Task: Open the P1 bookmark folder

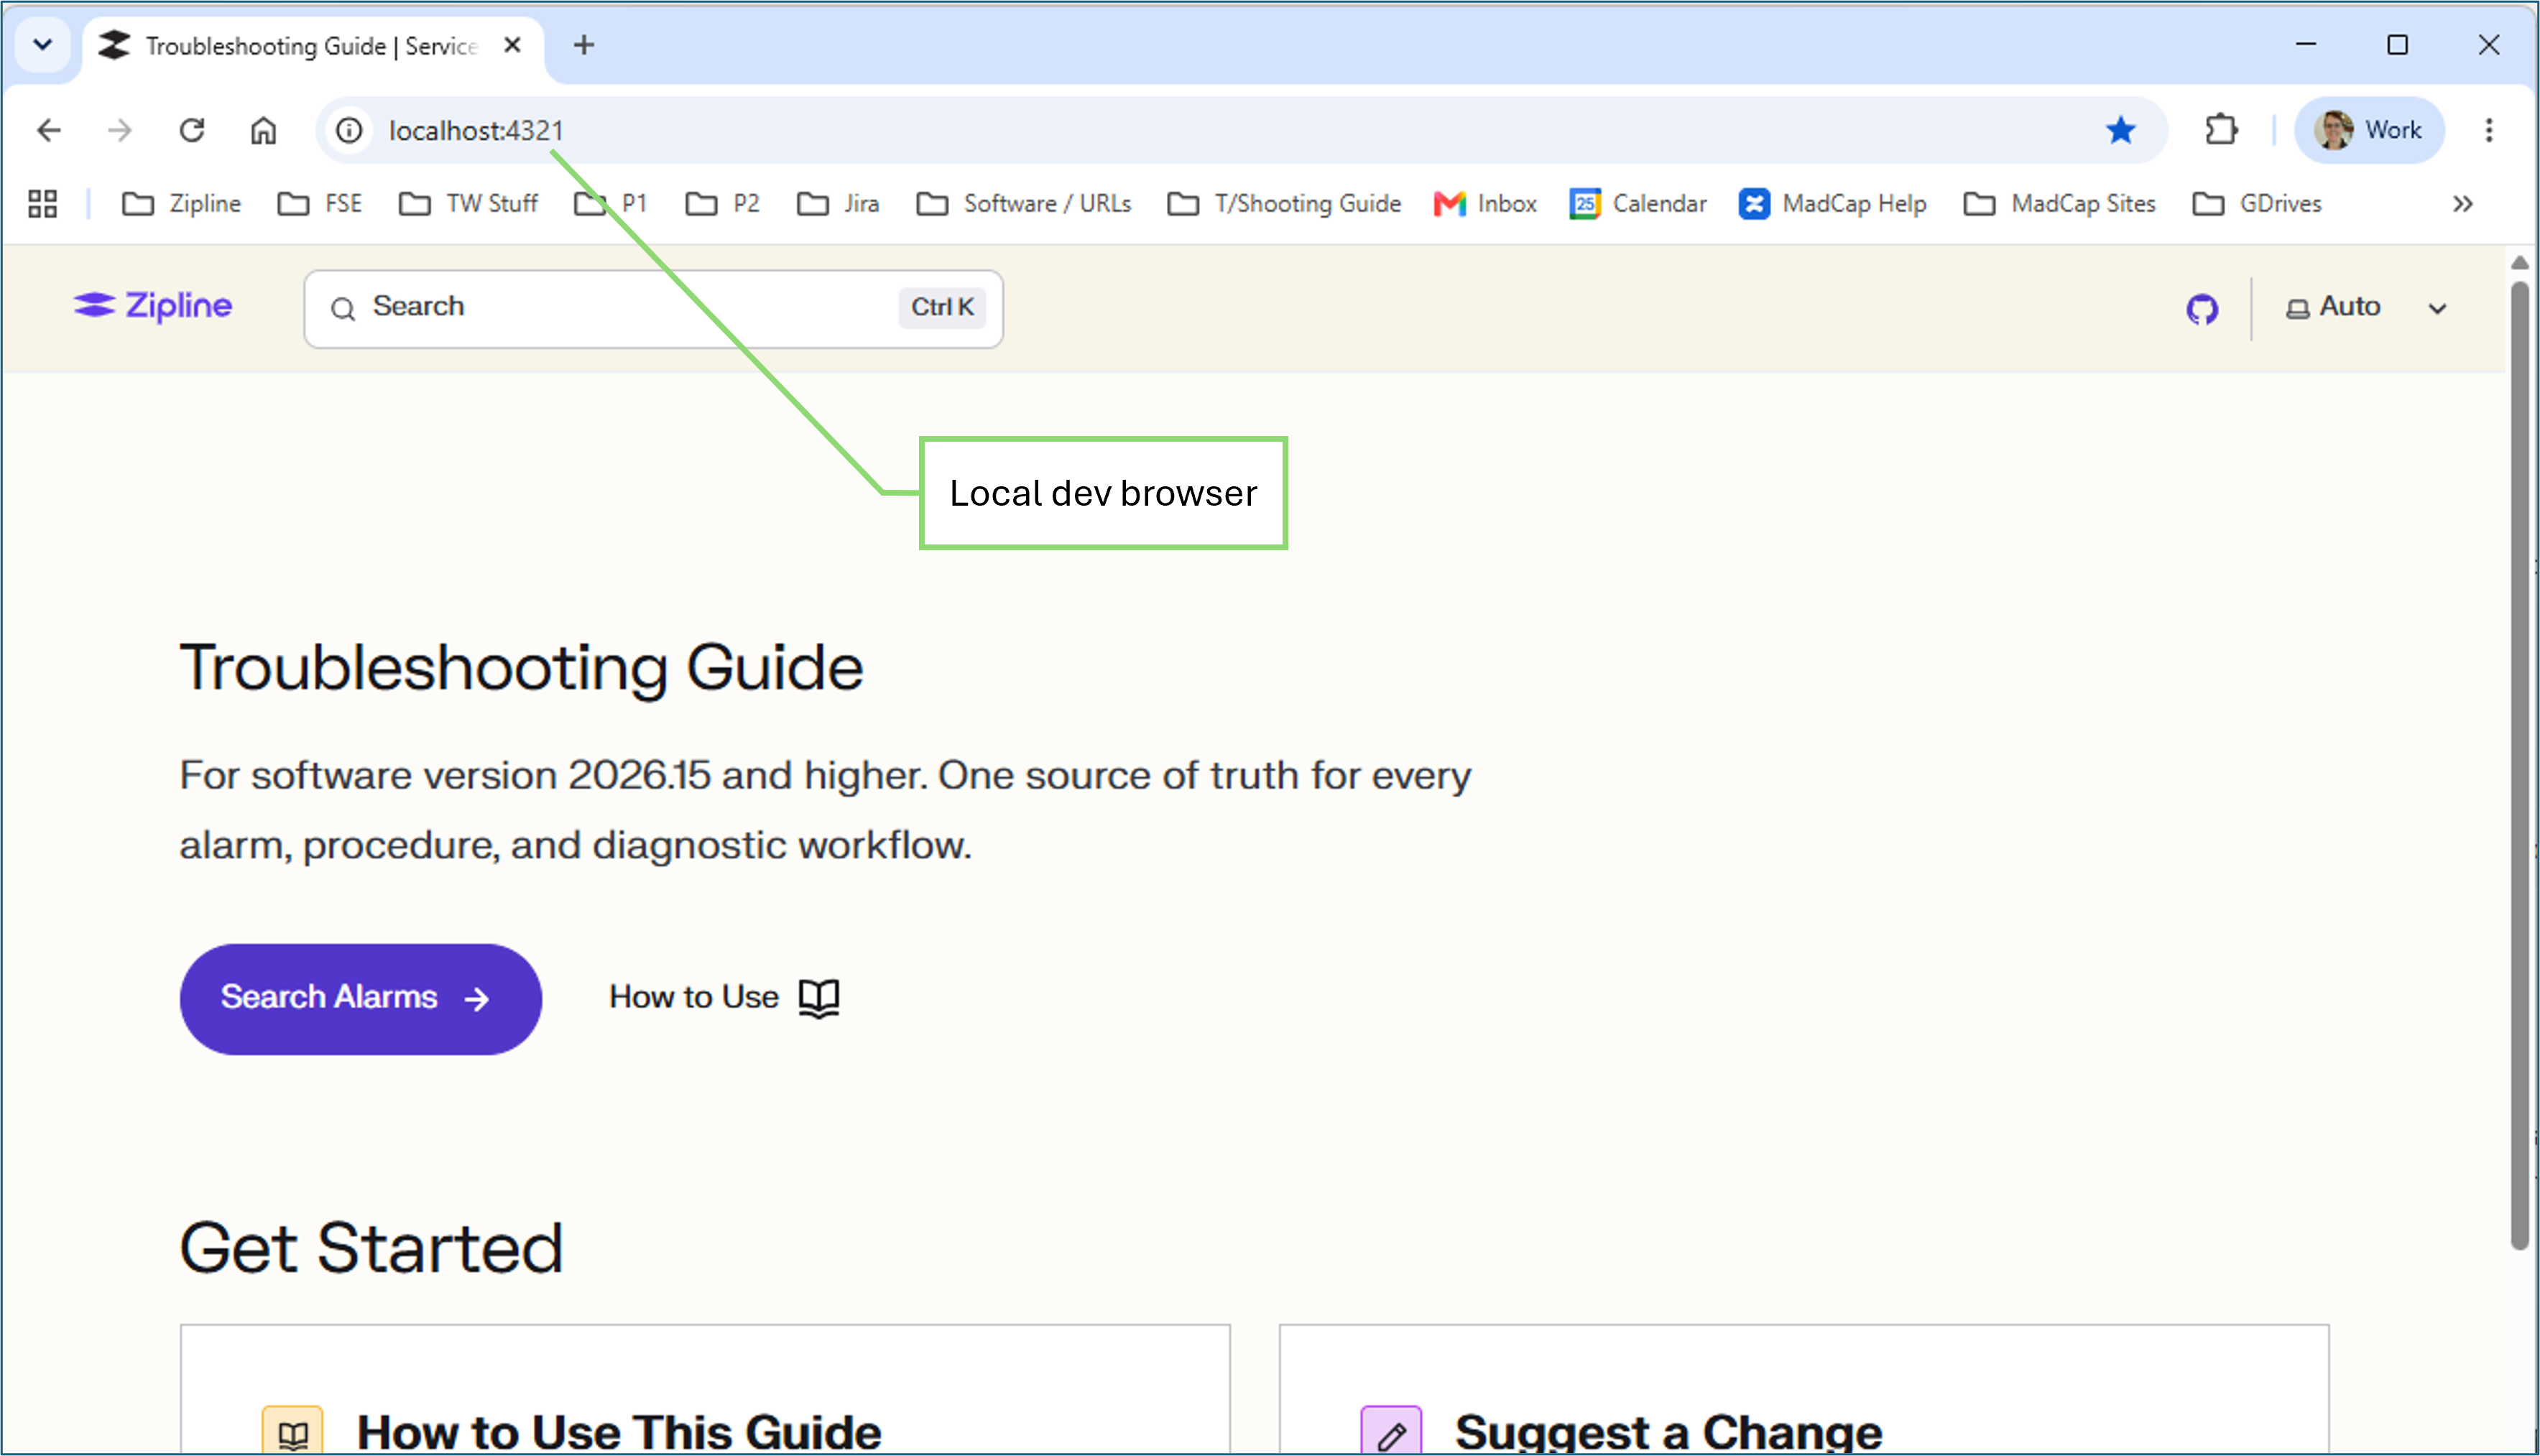Action: 611,204
